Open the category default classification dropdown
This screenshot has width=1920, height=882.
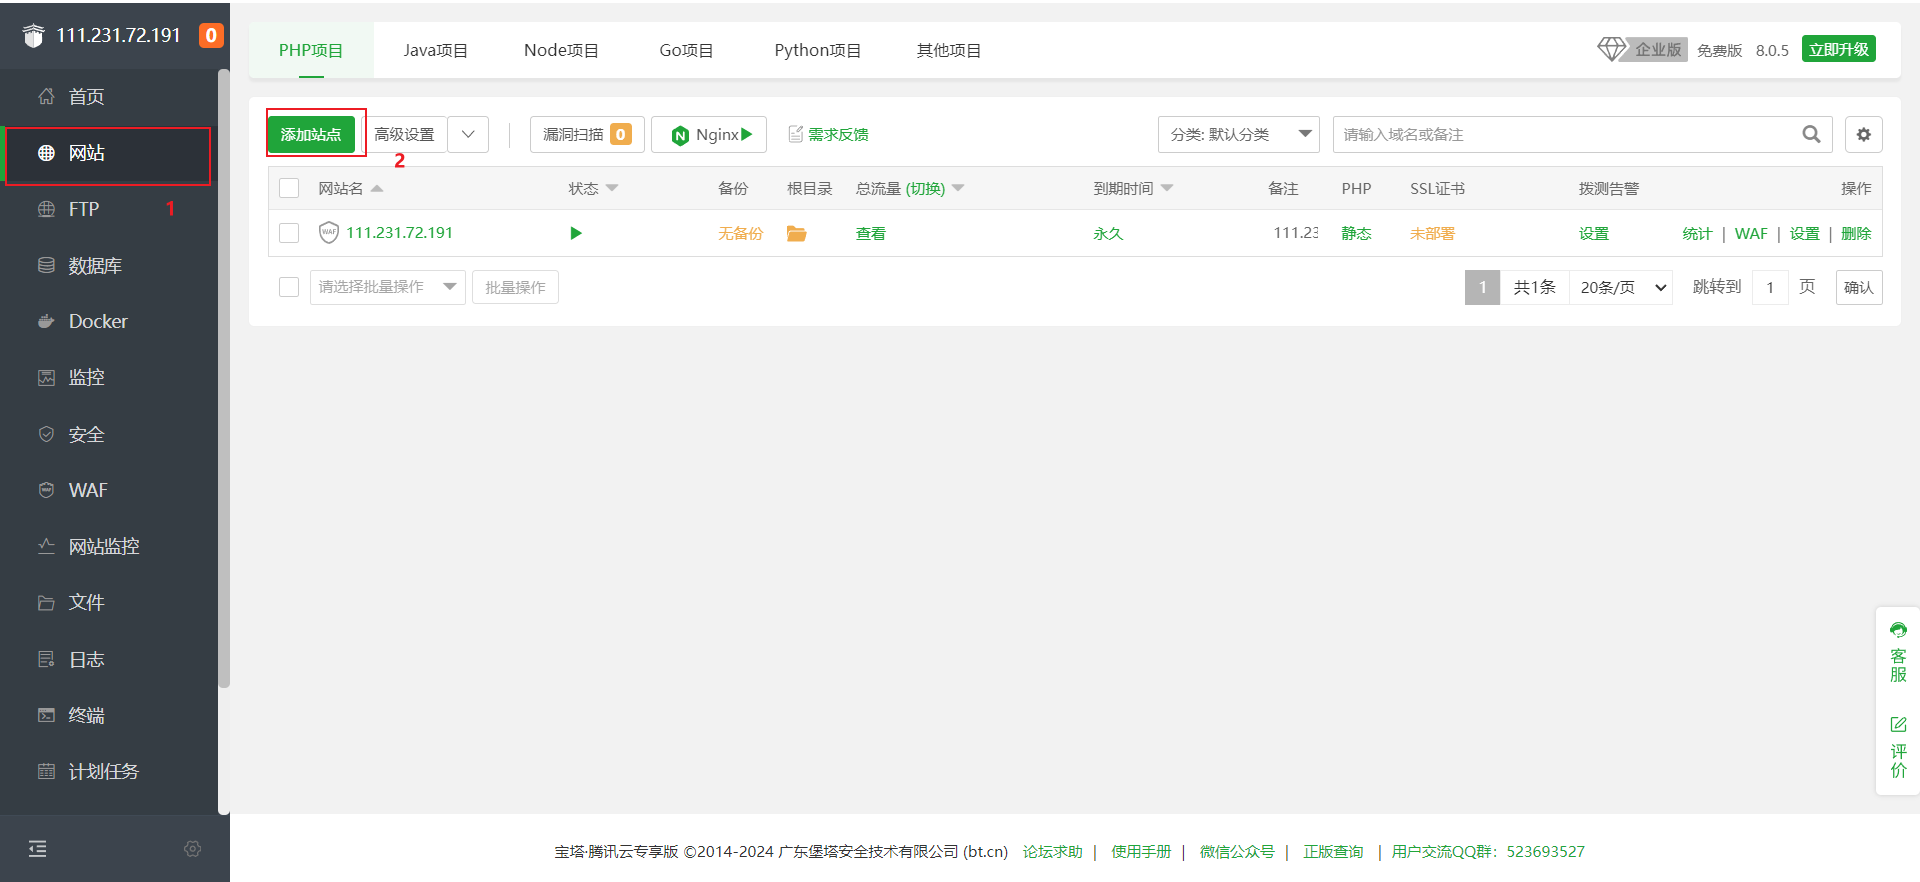coord(1238,134)
